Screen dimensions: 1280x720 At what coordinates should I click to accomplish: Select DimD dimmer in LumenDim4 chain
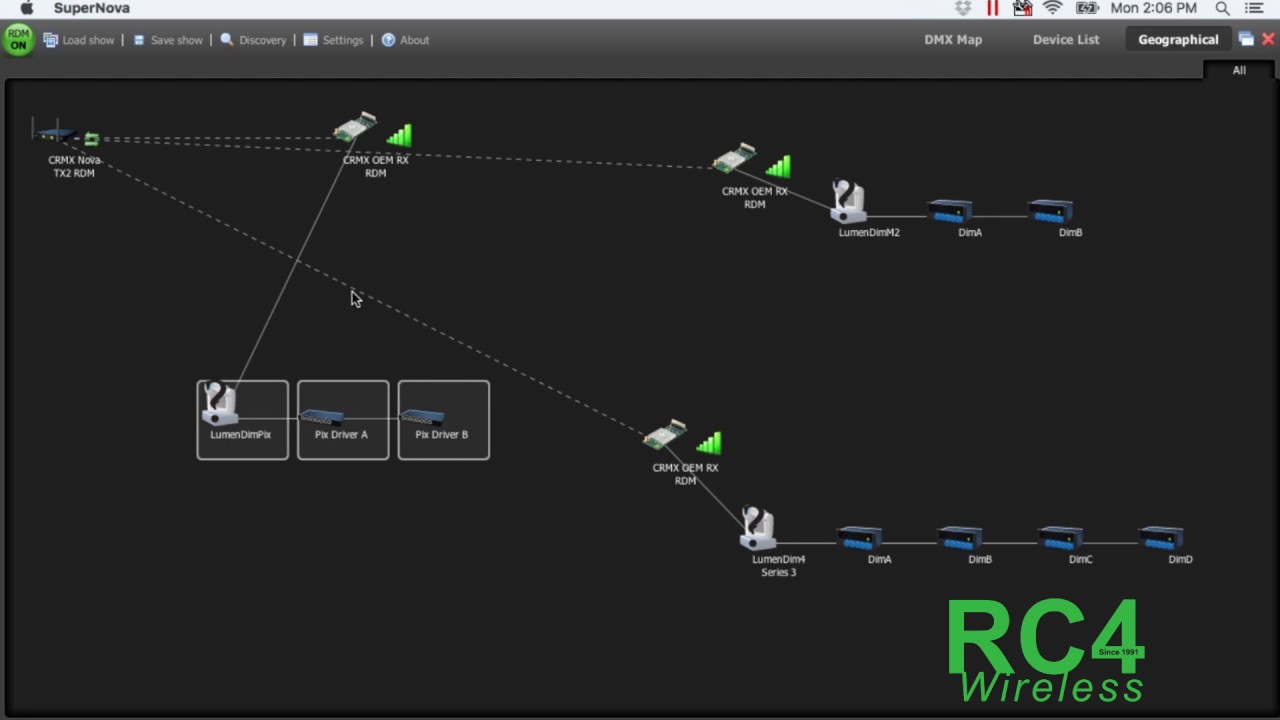point(1161,538)
